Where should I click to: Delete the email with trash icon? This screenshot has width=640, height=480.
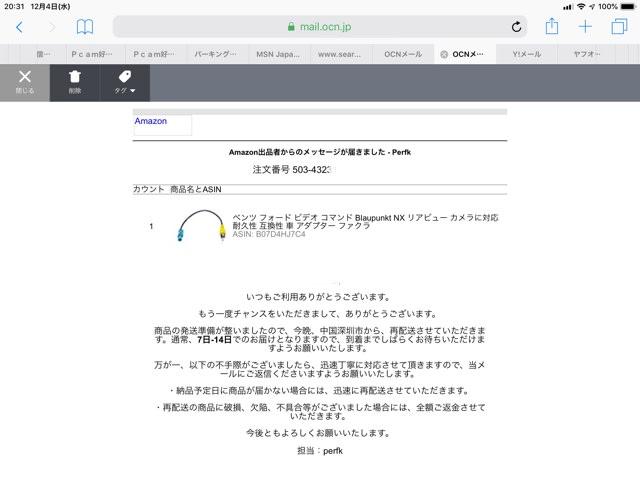pyautogui.click(x=75, y=82)
